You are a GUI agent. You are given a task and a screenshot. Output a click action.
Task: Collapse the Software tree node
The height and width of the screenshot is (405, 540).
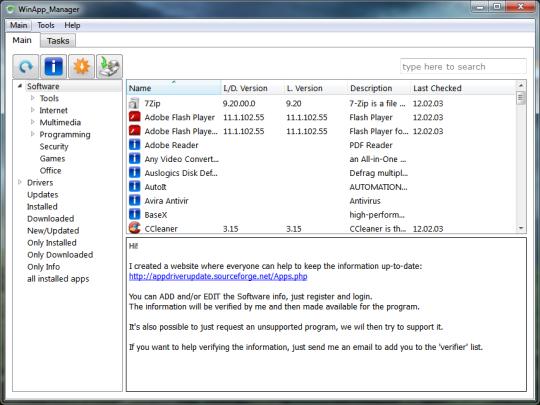click(x=20, y=86)
